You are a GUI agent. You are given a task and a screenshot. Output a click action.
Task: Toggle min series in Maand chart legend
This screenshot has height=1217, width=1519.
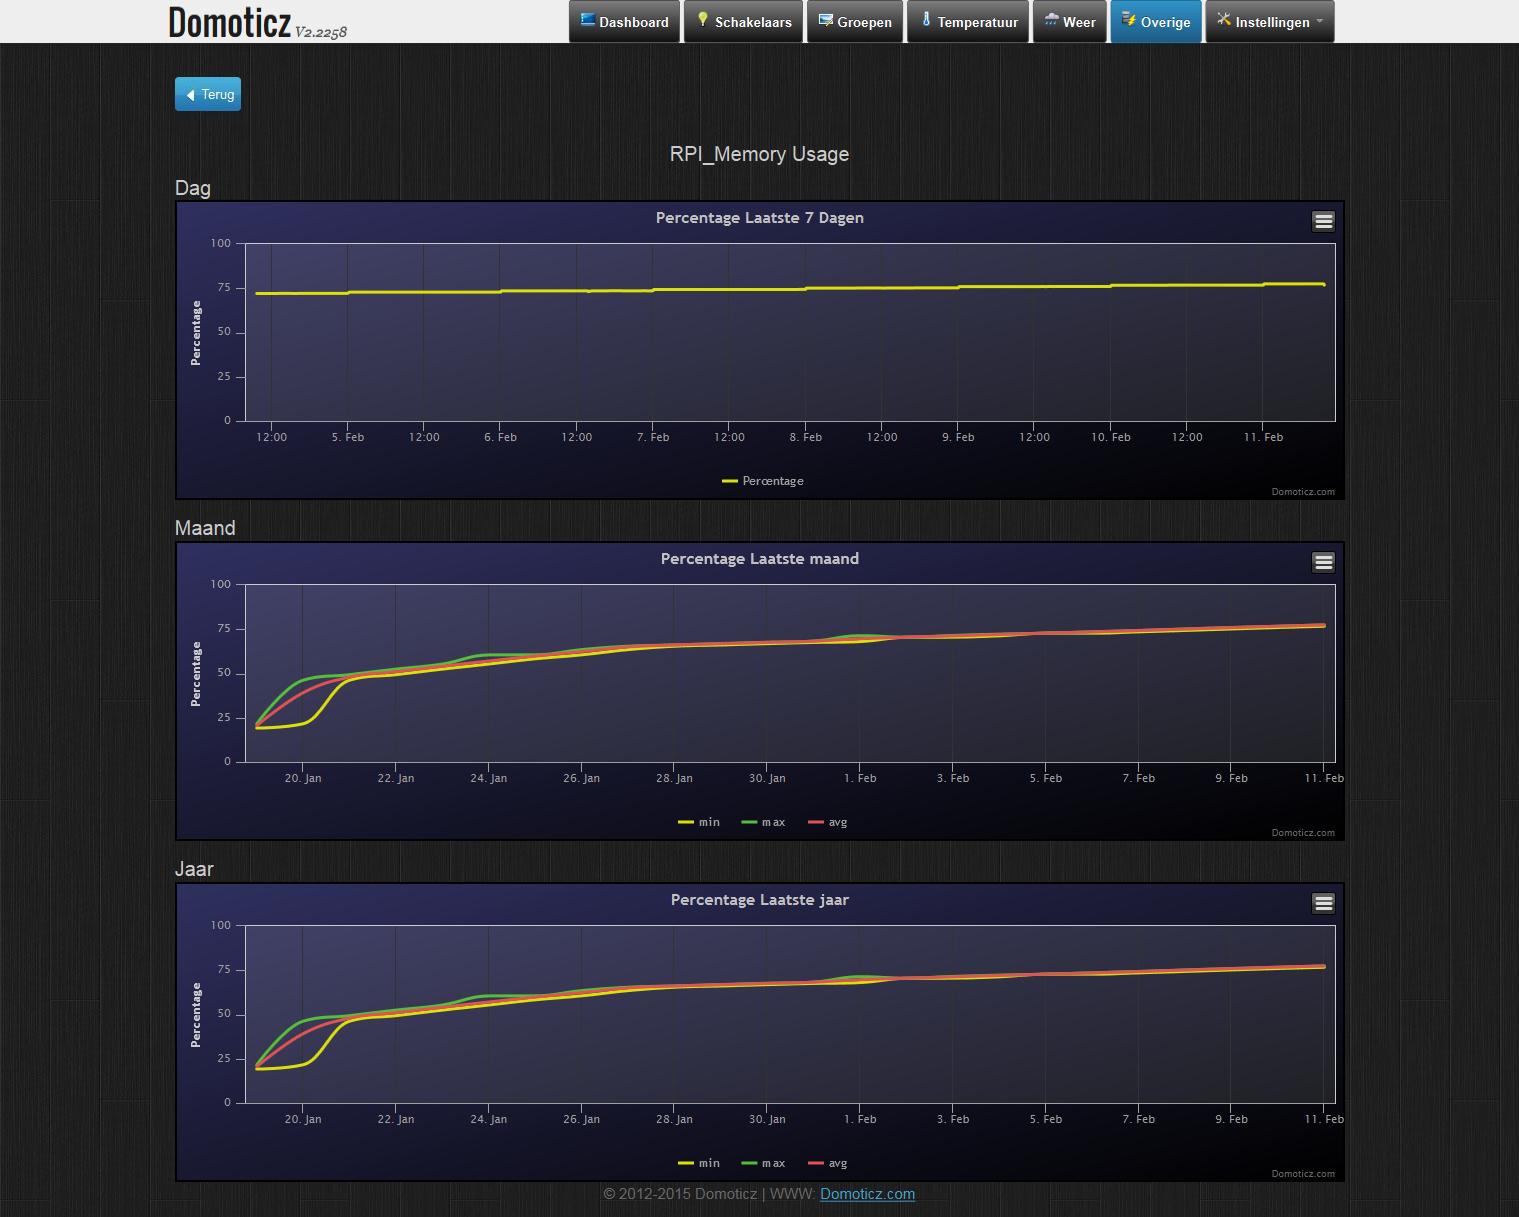pos(699,822)
